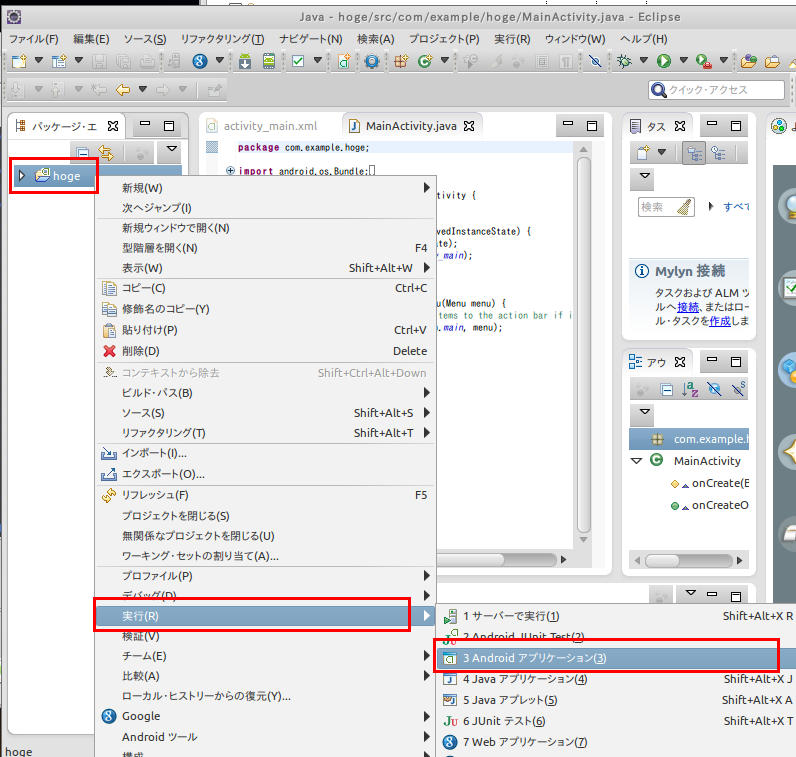Open the Android SDK Manager icon
The image size is (796, 757).
point(245,61)
